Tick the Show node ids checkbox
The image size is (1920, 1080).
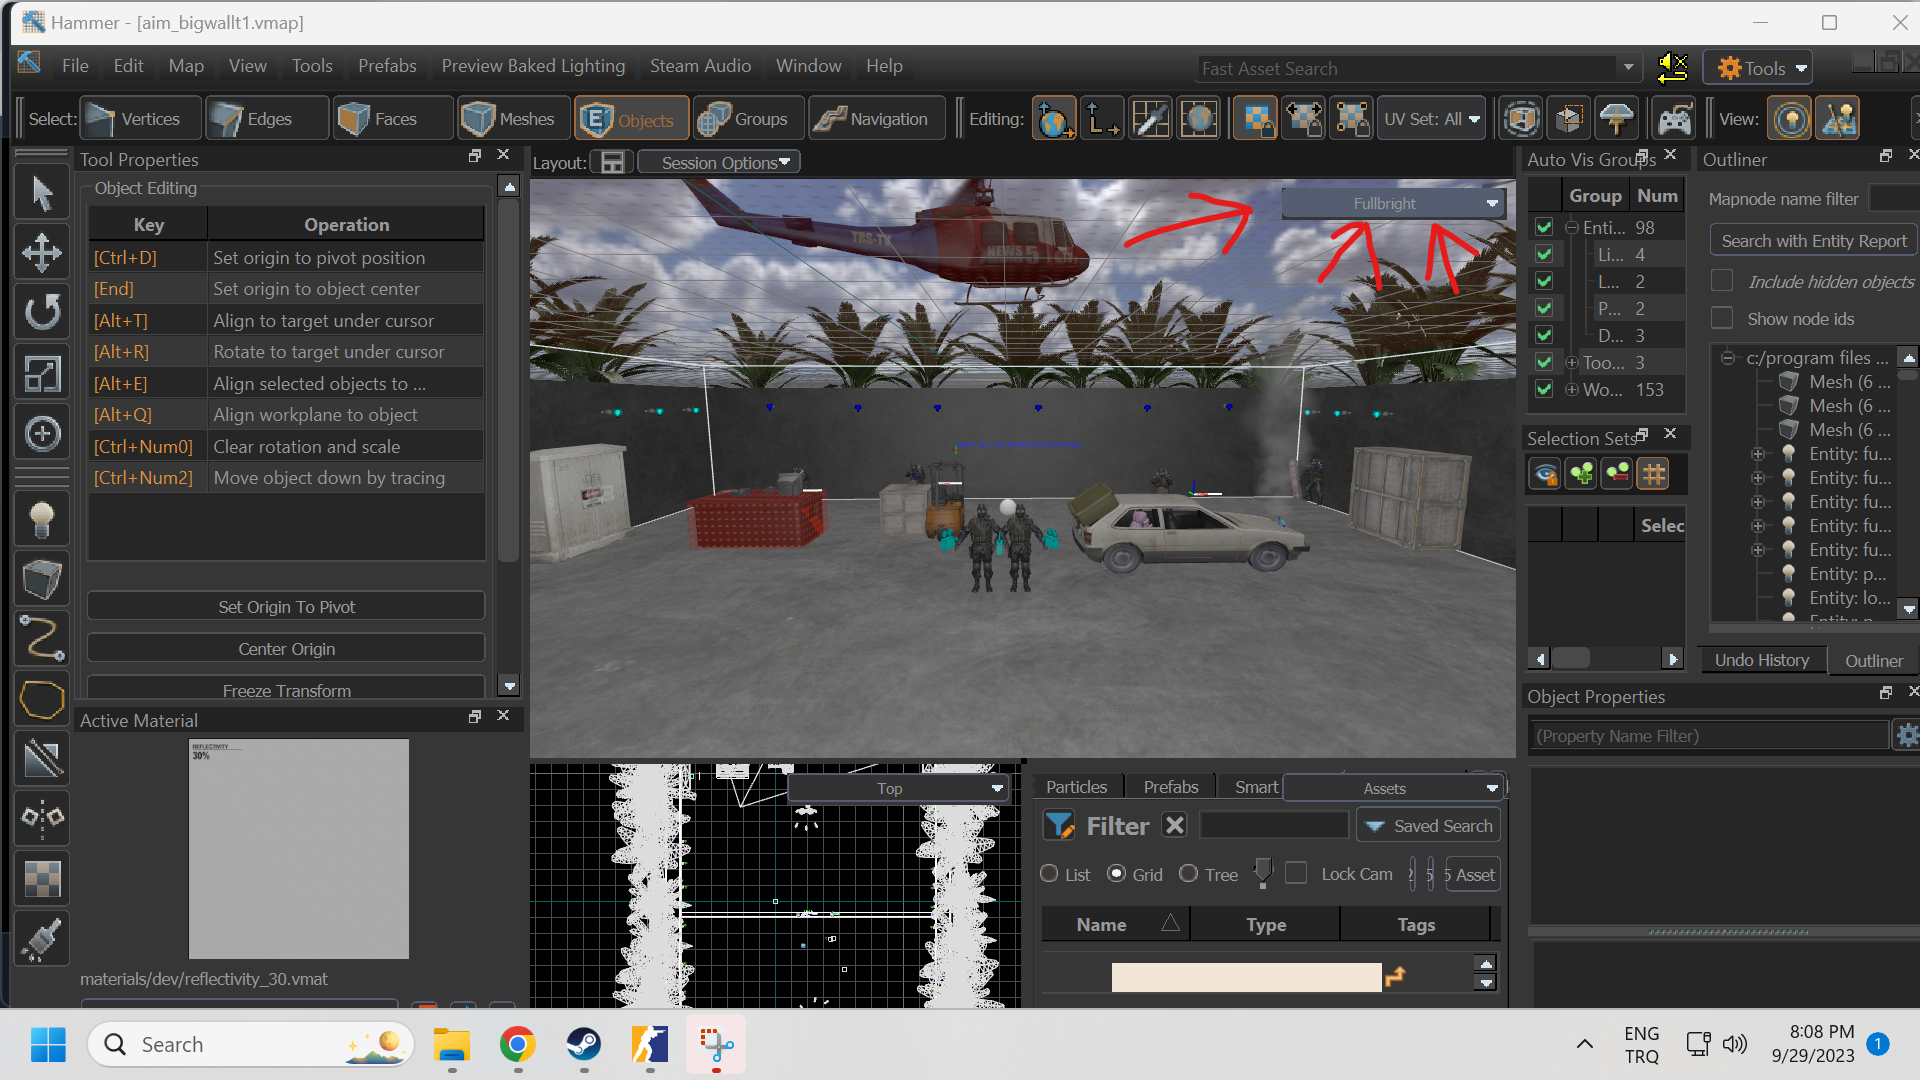click(1722, 319)
